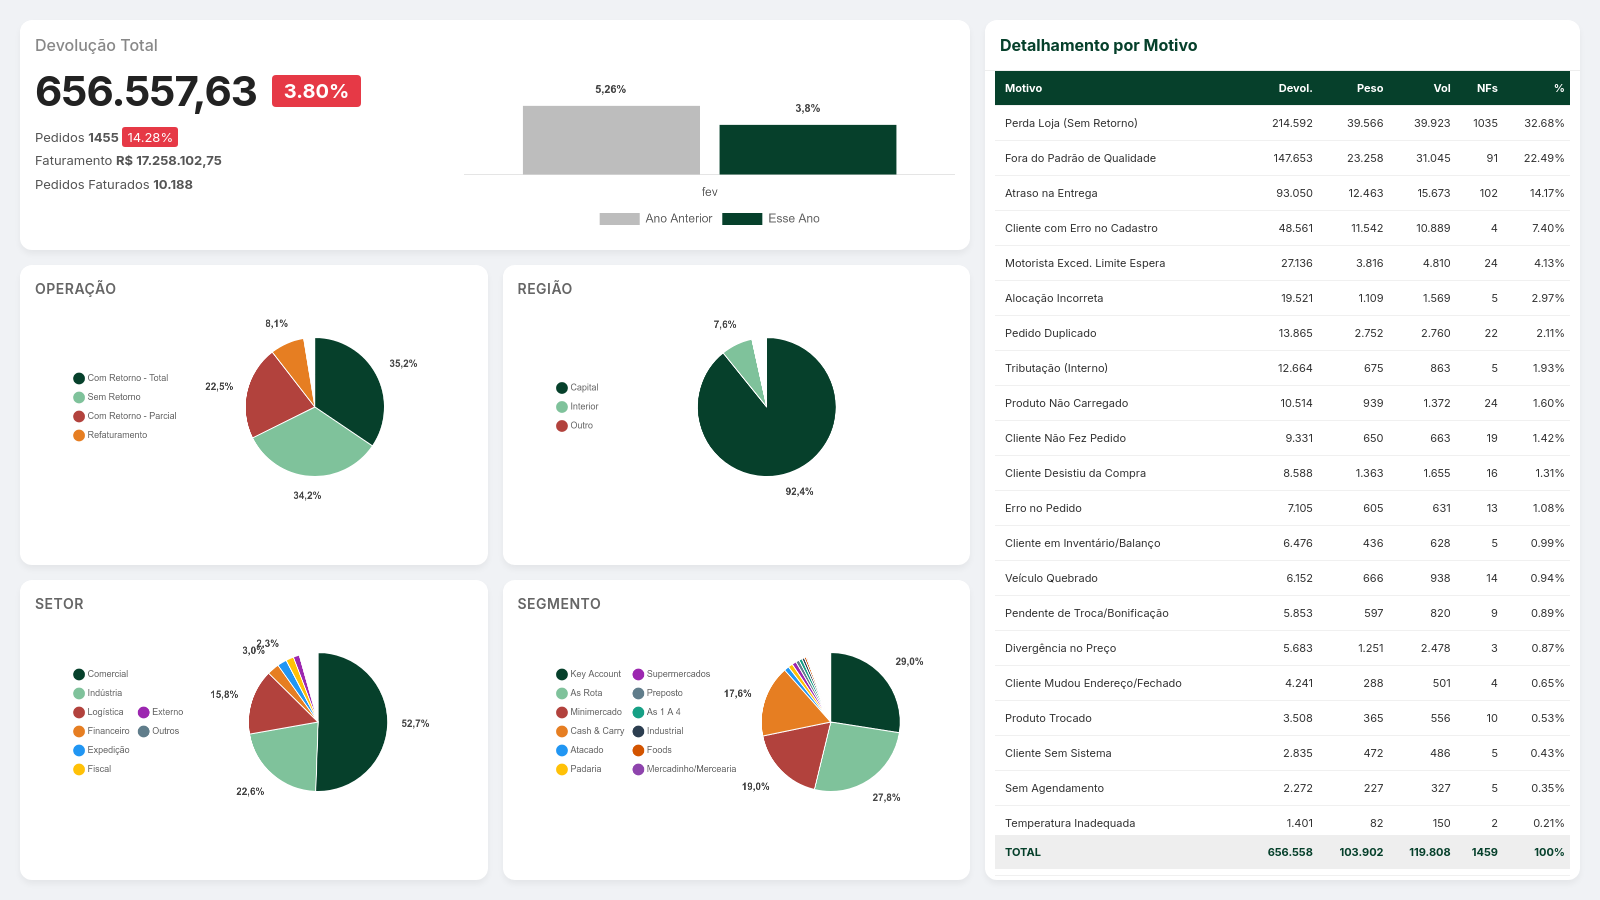Toggle the 'Ano Anterior' legend swatch
Image resolution: width=1600 pixels, height=900 pixels.
click(x=619, y=219)
